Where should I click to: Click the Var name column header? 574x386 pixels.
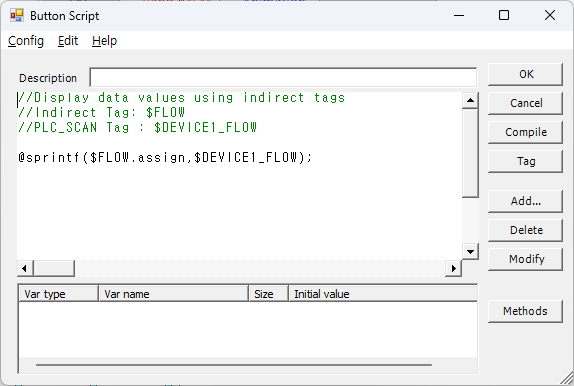pos(174,294)
